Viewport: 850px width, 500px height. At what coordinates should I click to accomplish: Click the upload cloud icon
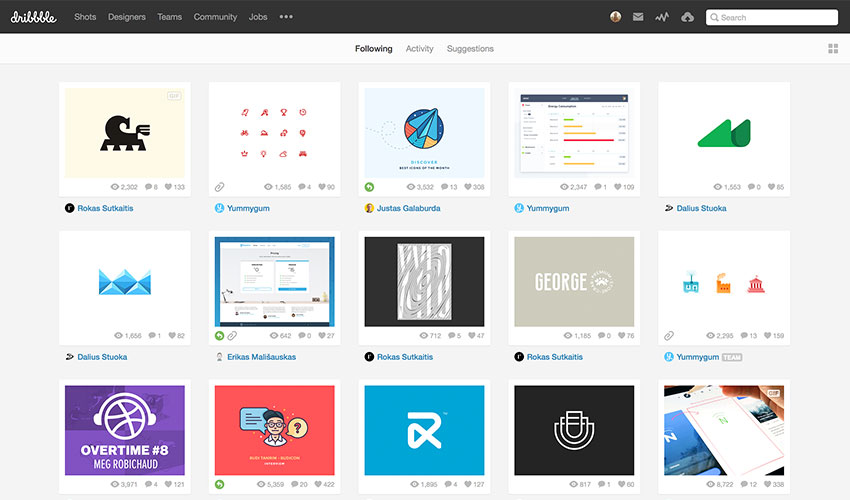click(687, 17)
